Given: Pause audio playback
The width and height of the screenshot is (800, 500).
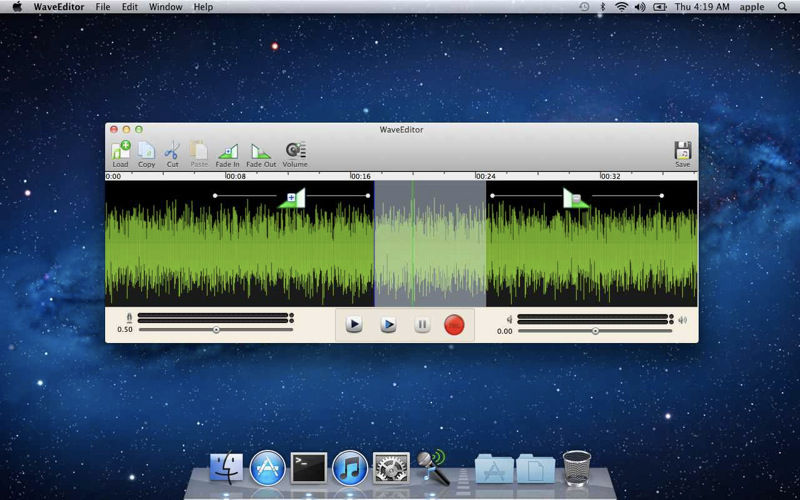Looking at the screenshot, I should click(x=422, y=324).
